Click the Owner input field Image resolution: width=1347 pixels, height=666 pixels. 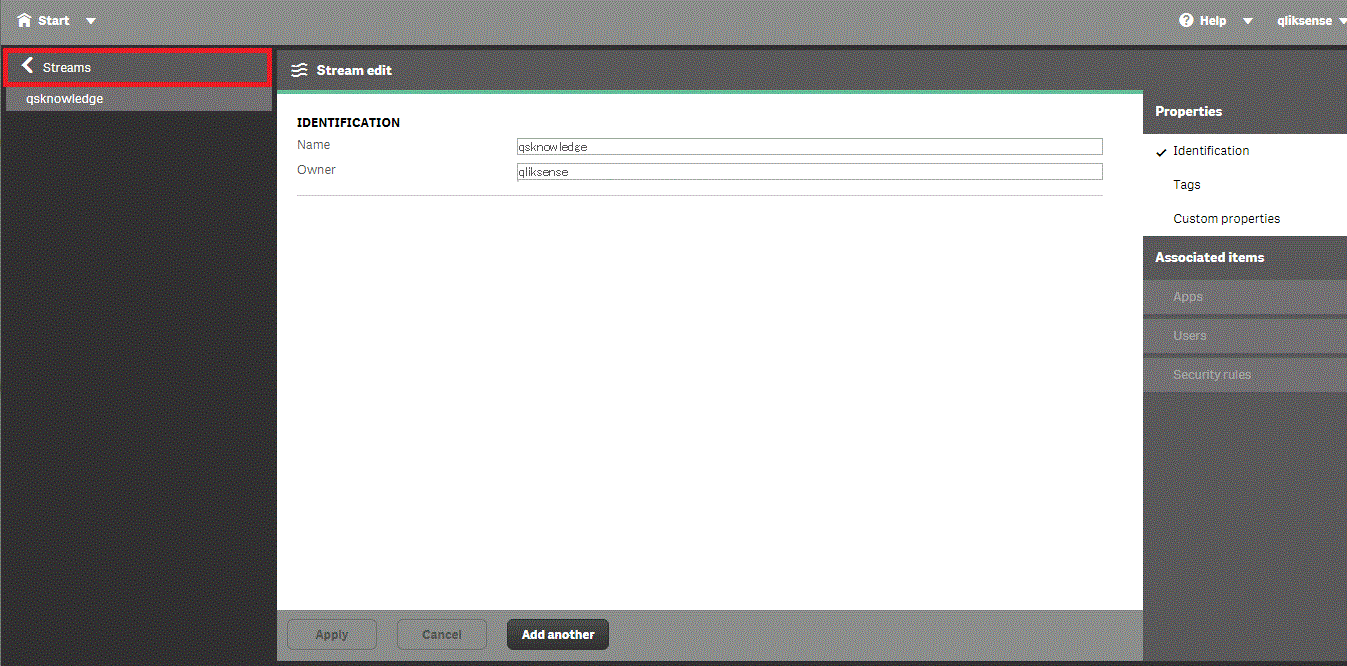click(x=809, y=171)
